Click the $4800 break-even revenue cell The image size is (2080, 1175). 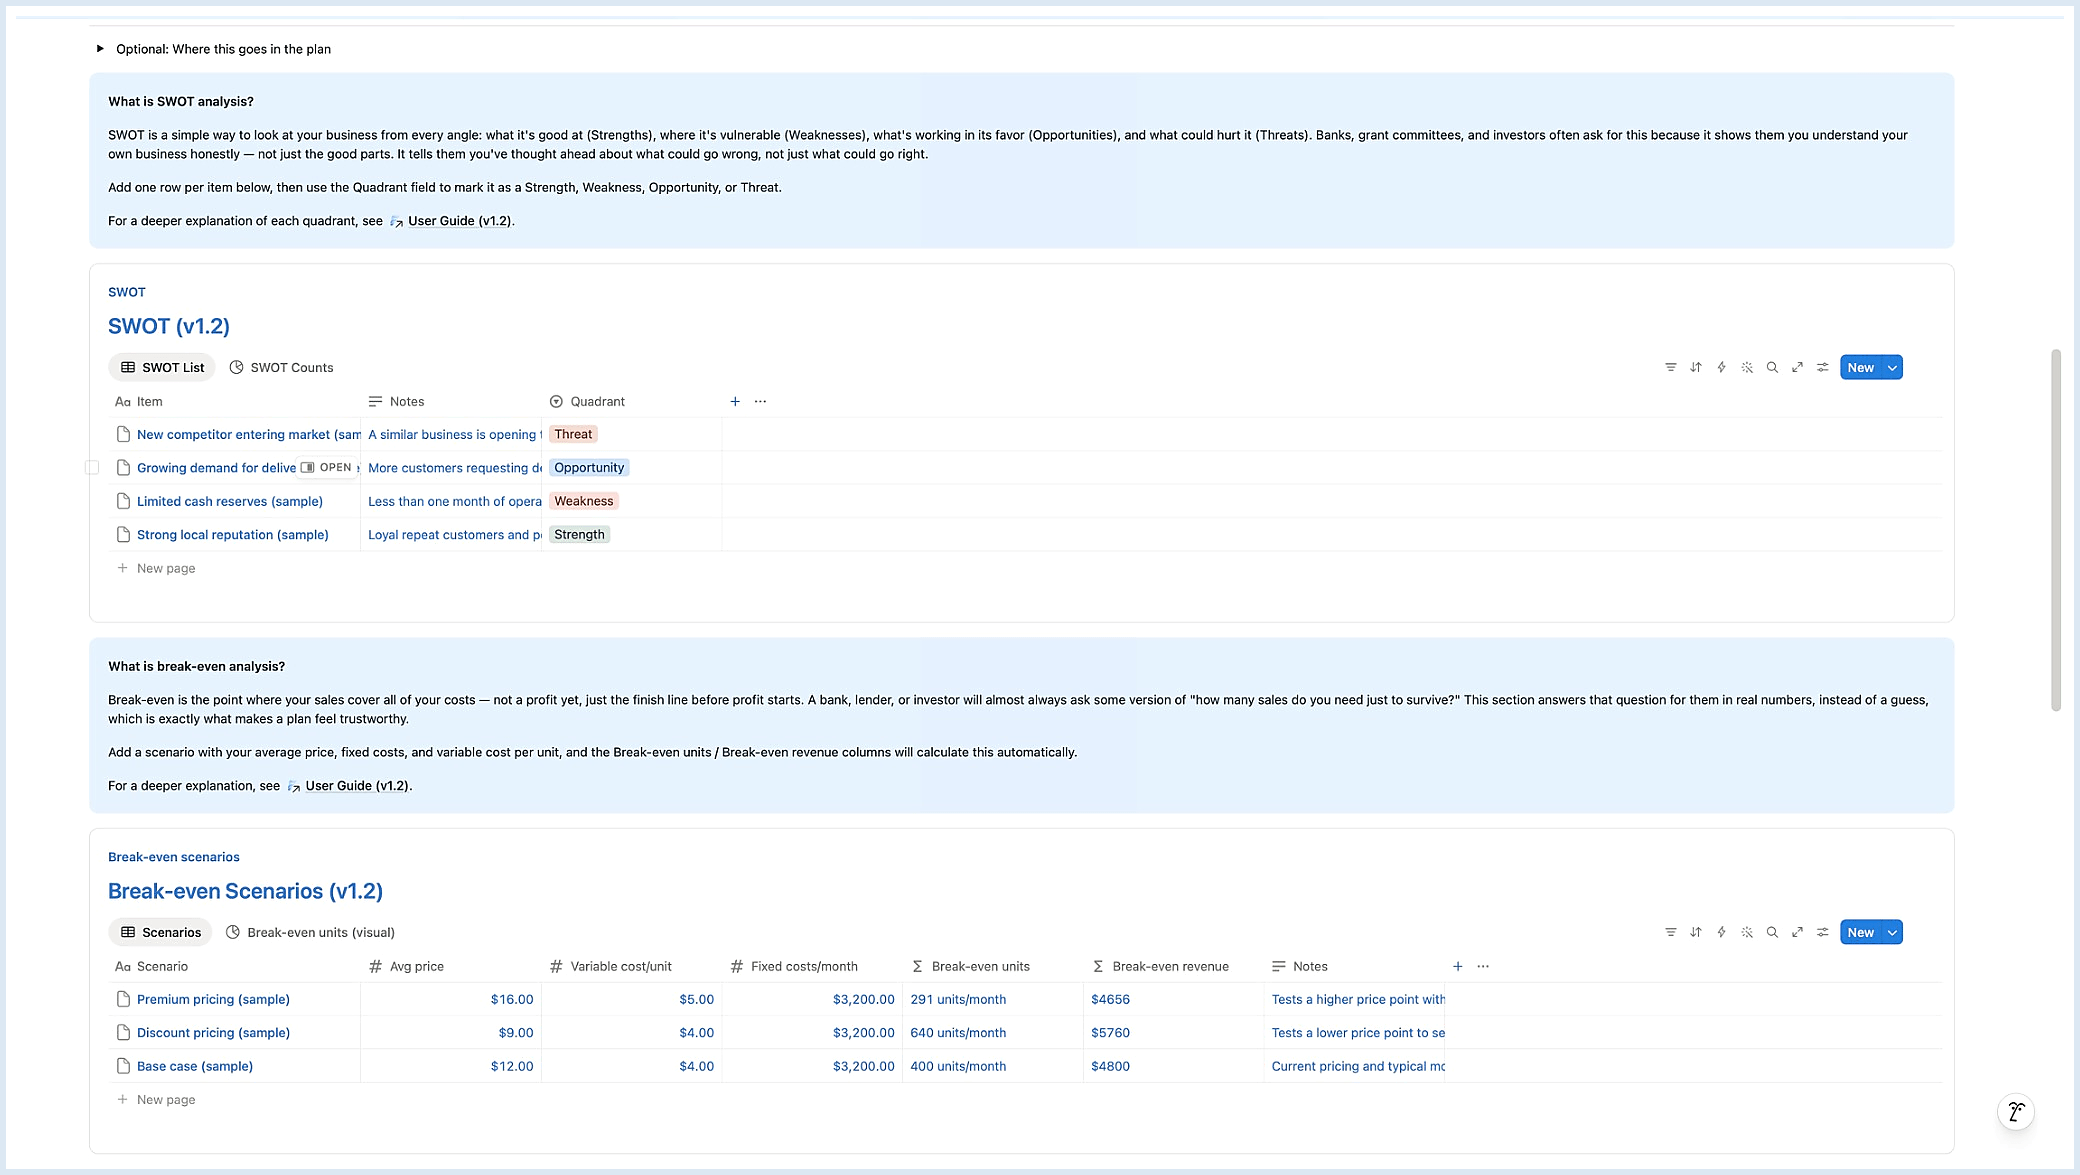click(1173, 1067)
